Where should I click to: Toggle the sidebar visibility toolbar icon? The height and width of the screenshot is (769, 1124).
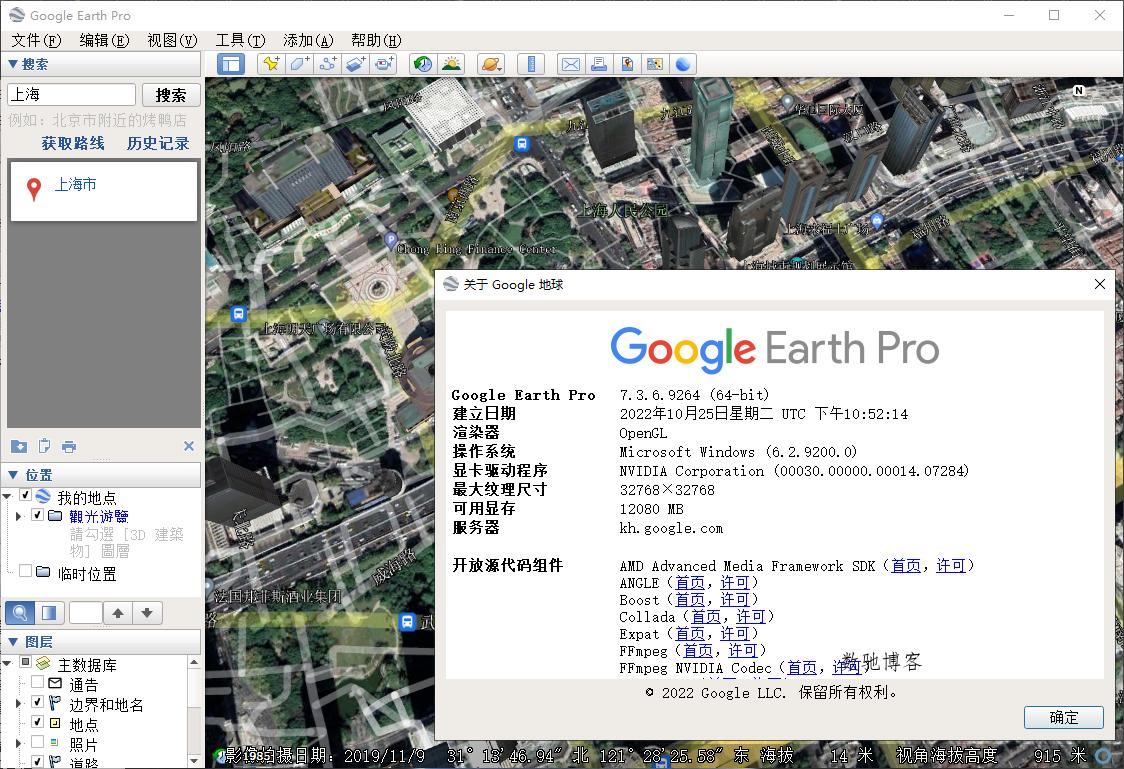pos(231,65)
